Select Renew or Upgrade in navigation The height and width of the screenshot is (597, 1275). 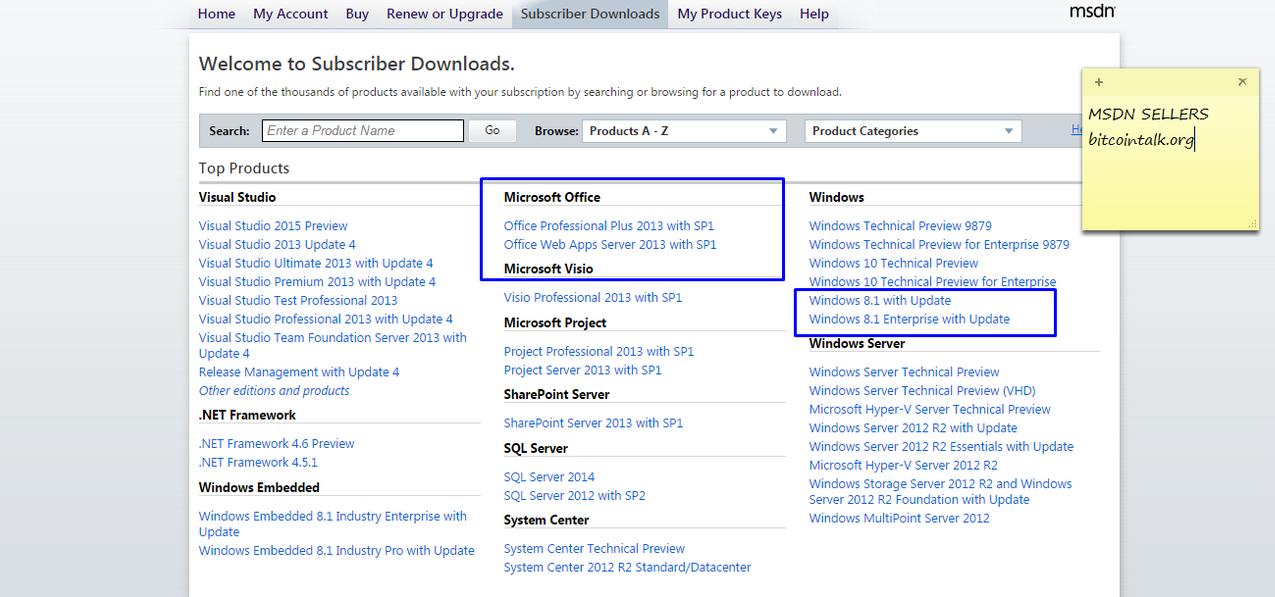(445, 14)
